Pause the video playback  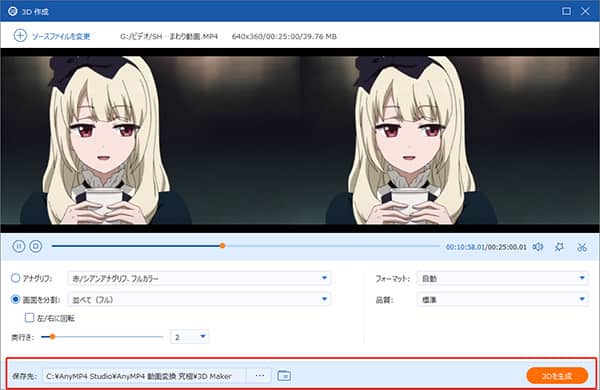[x=18, y=246]
